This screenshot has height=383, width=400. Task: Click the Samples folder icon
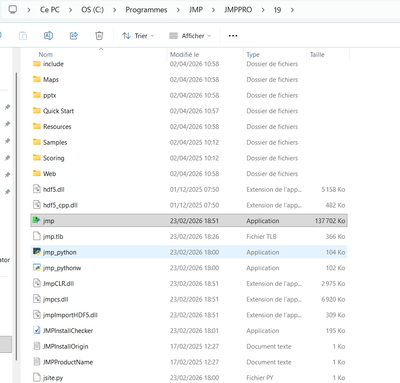[x=37, y=142]
